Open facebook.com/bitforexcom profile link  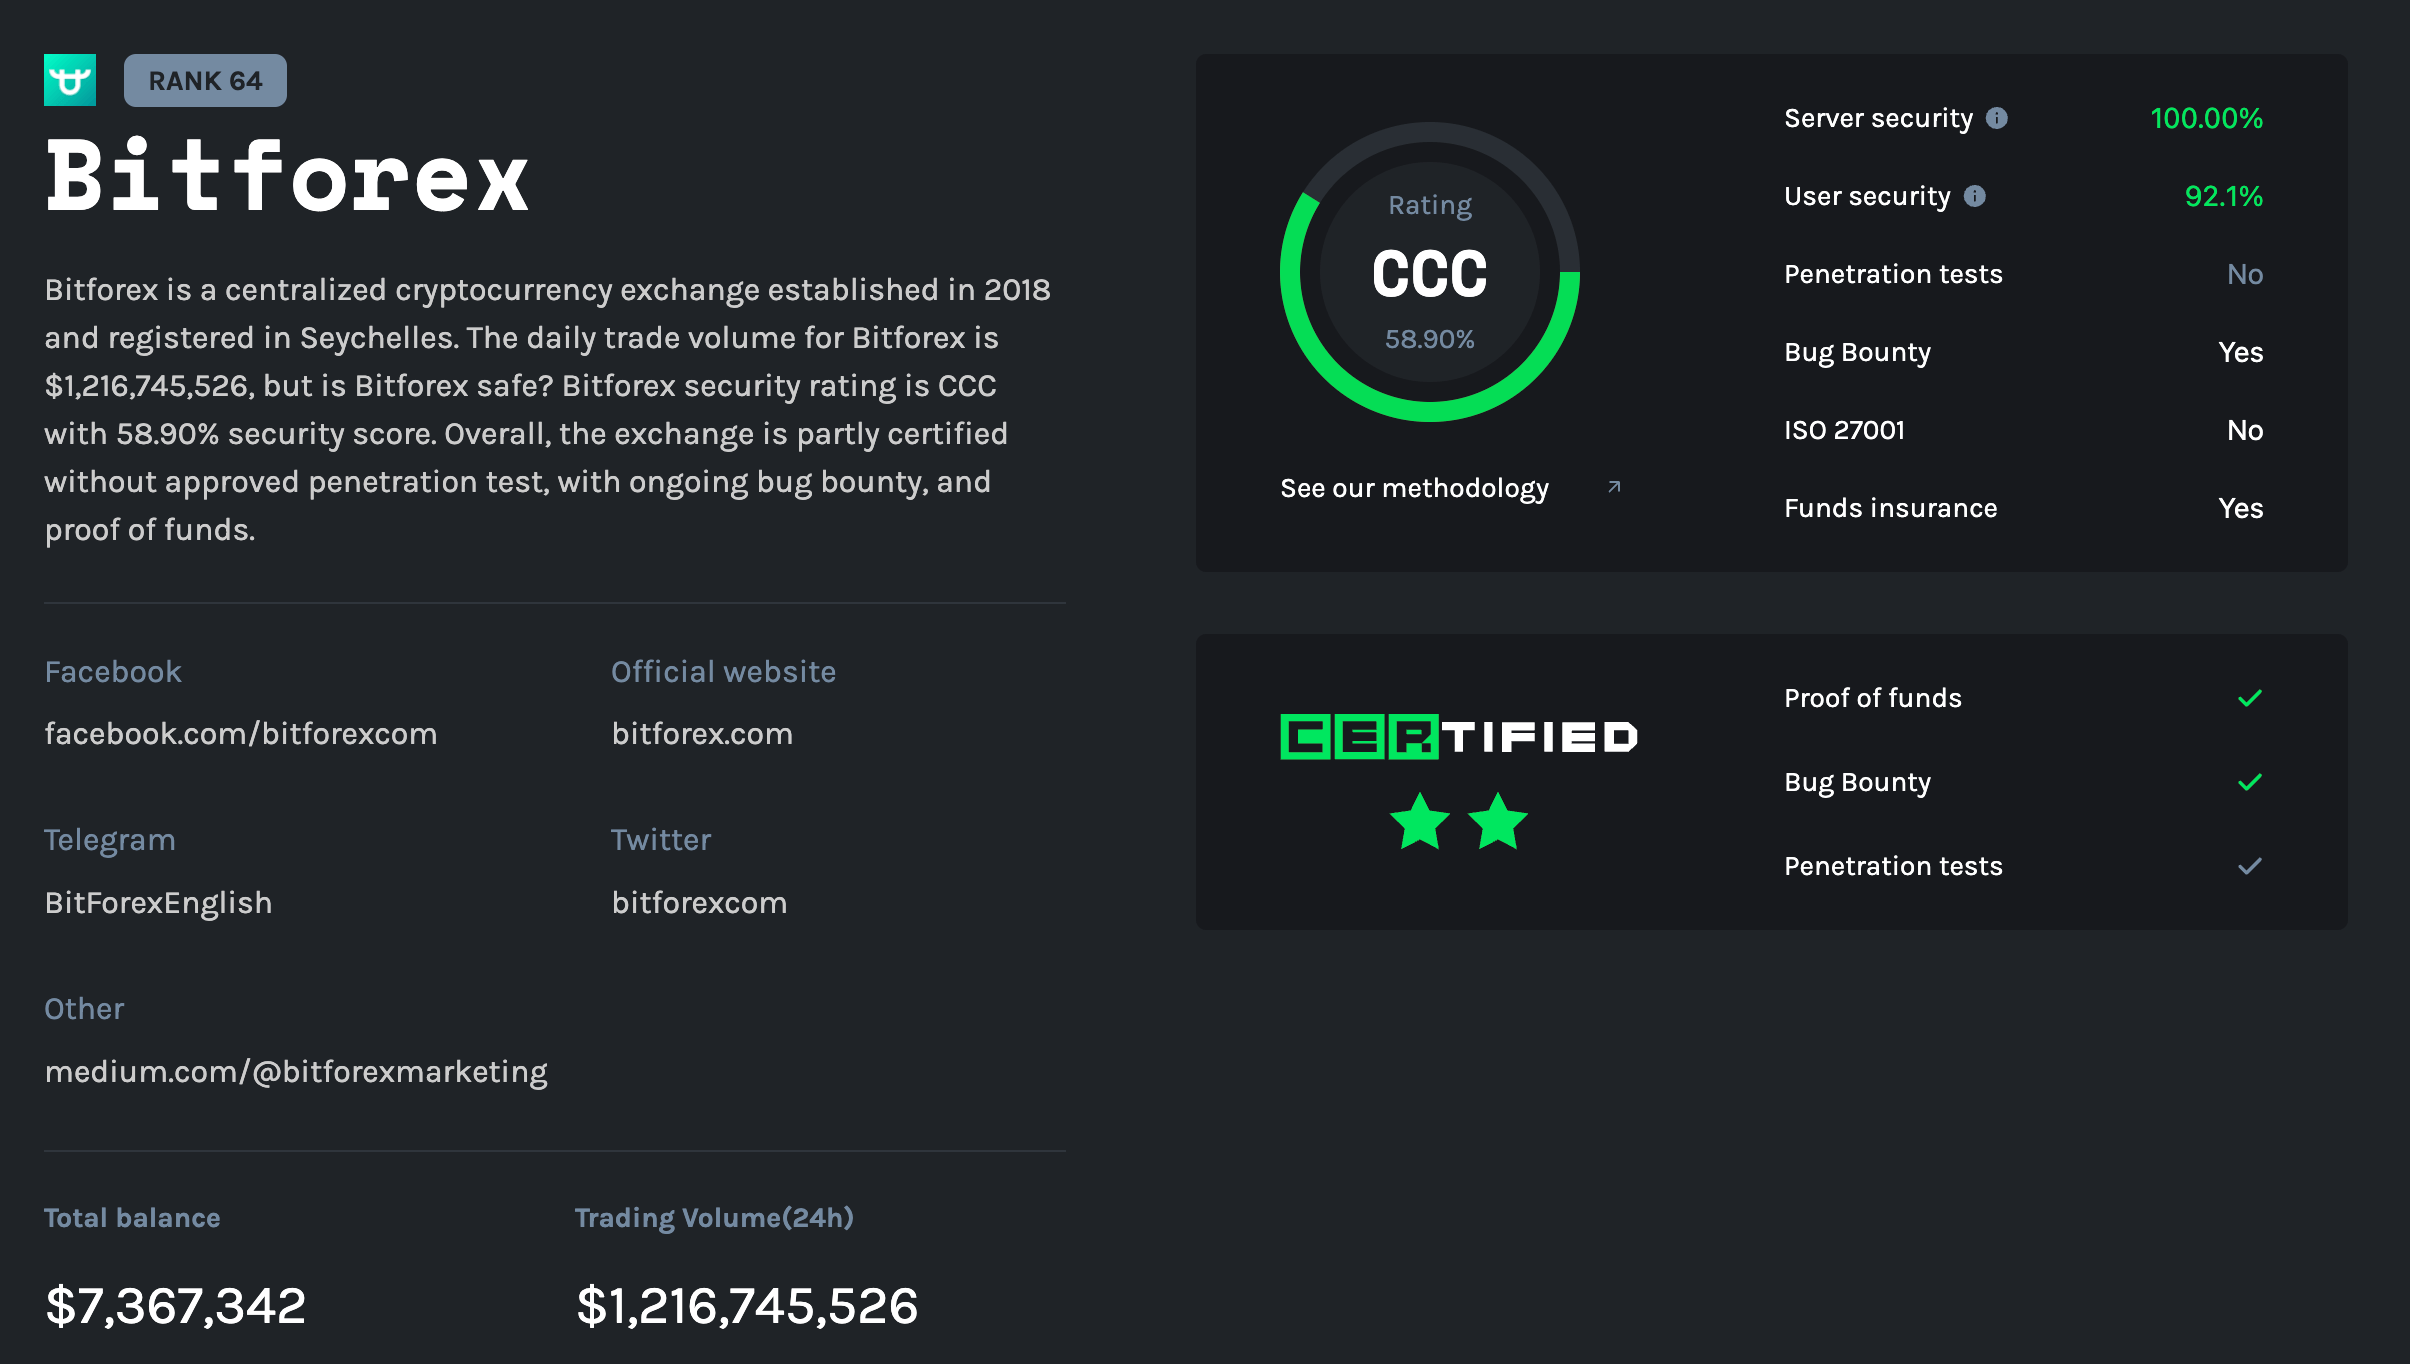point(240,733)
